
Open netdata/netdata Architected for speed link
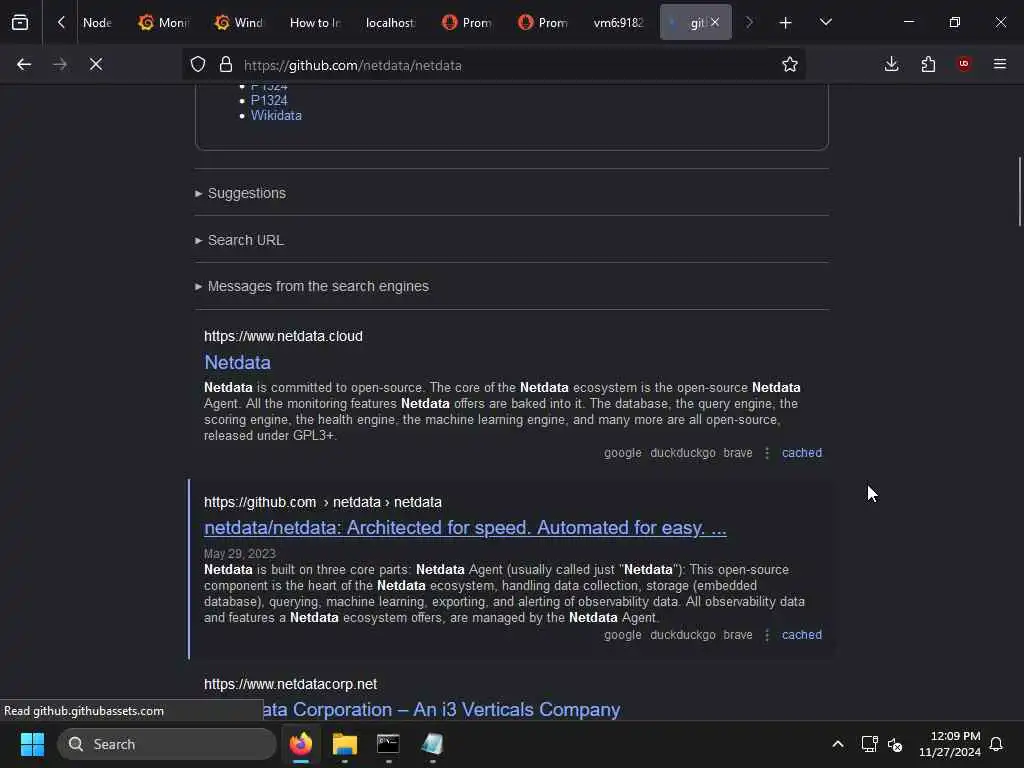pos(465,528)
